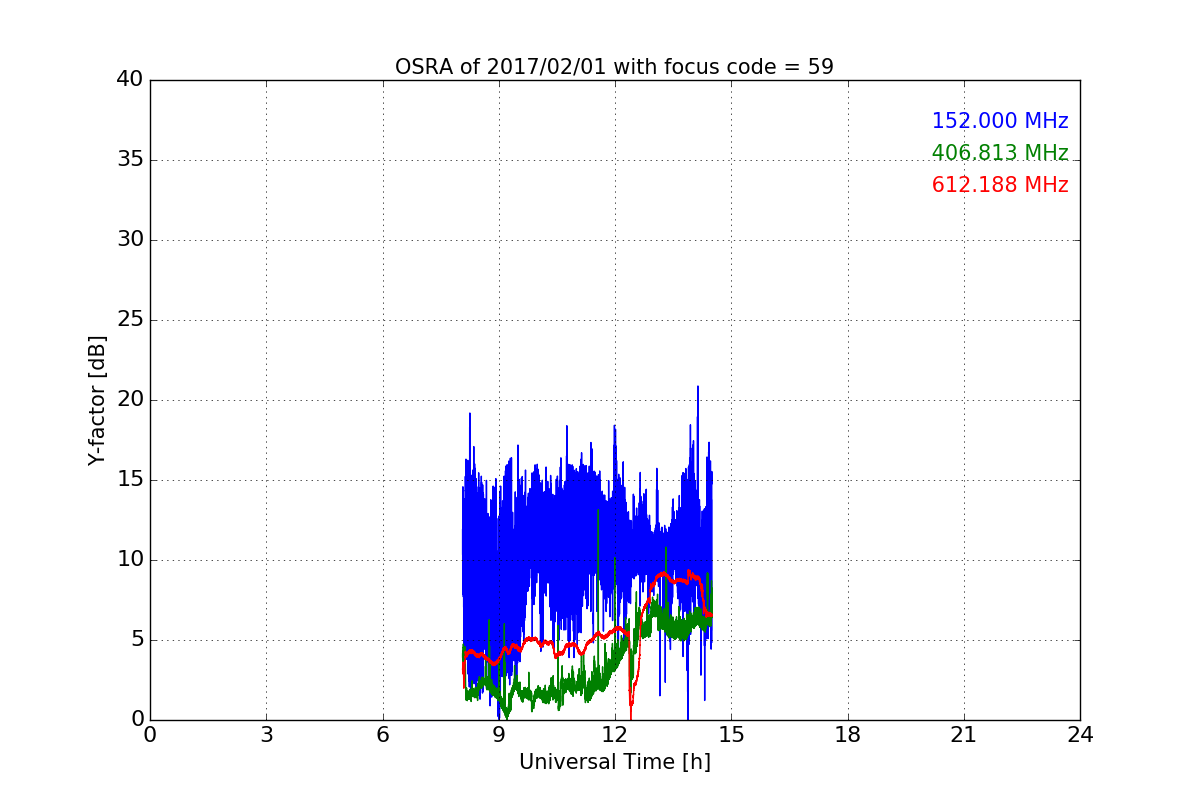Click x-axis tick label '12'

615,735
